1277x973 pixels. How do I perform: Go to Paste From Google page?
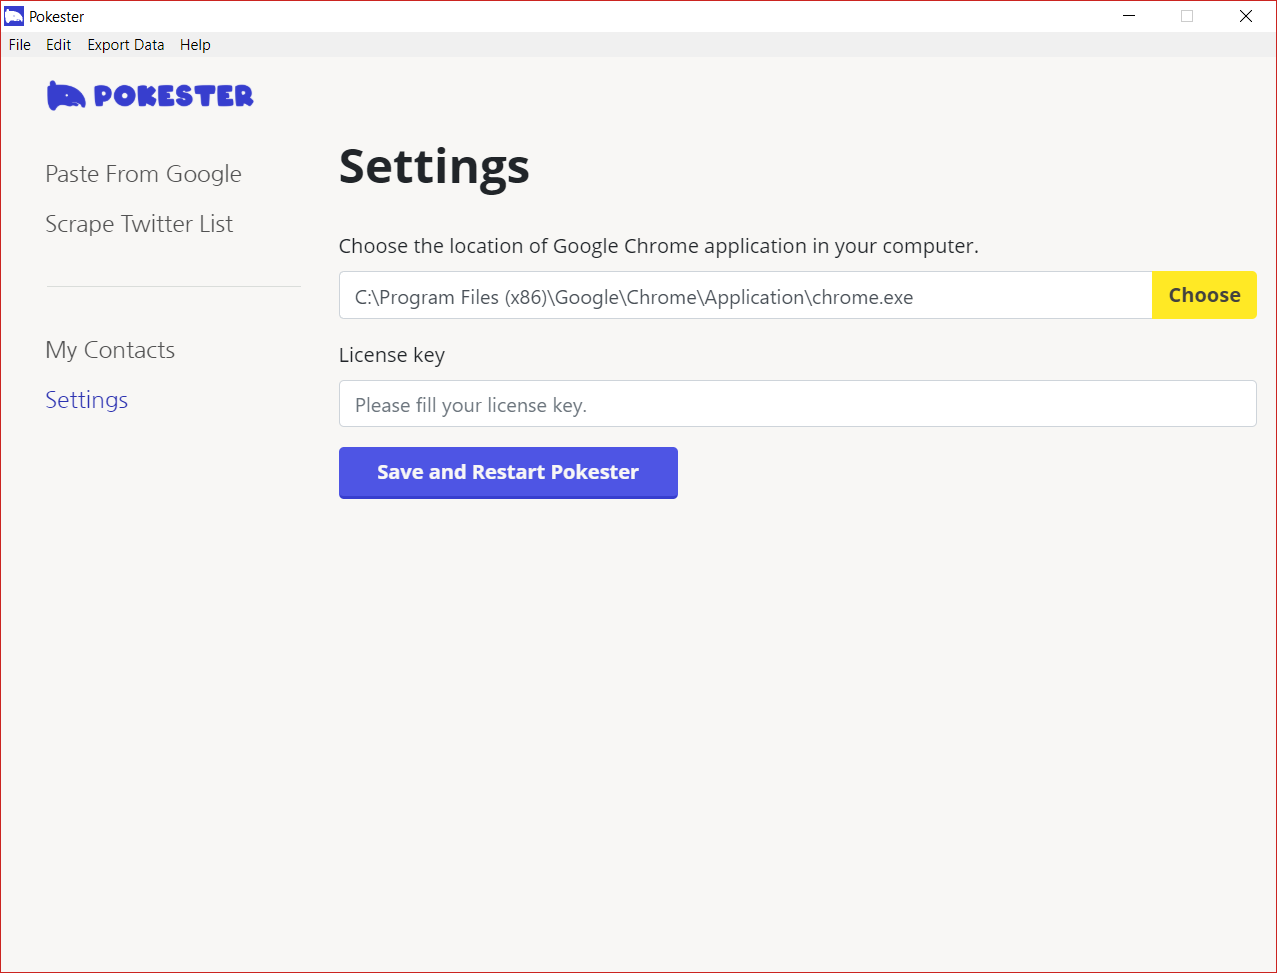click(x=143, y=174)
